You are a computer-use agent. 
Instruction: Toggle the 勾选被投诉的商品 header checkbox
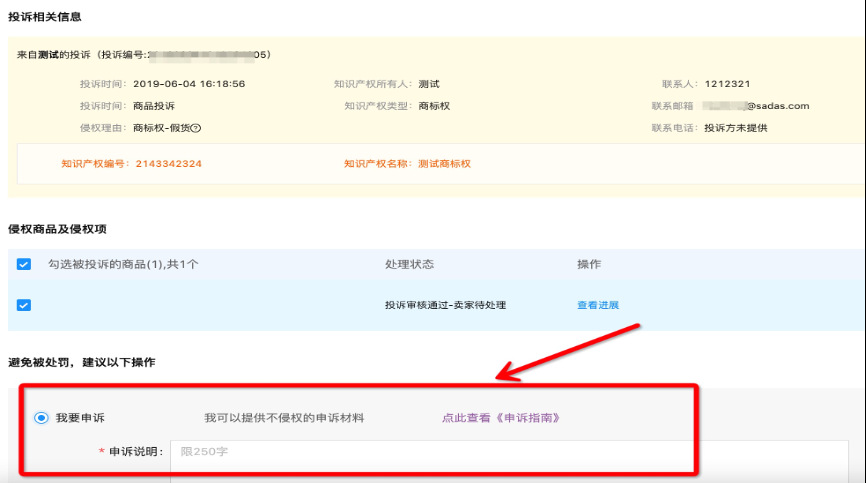[x=24, y=264]
